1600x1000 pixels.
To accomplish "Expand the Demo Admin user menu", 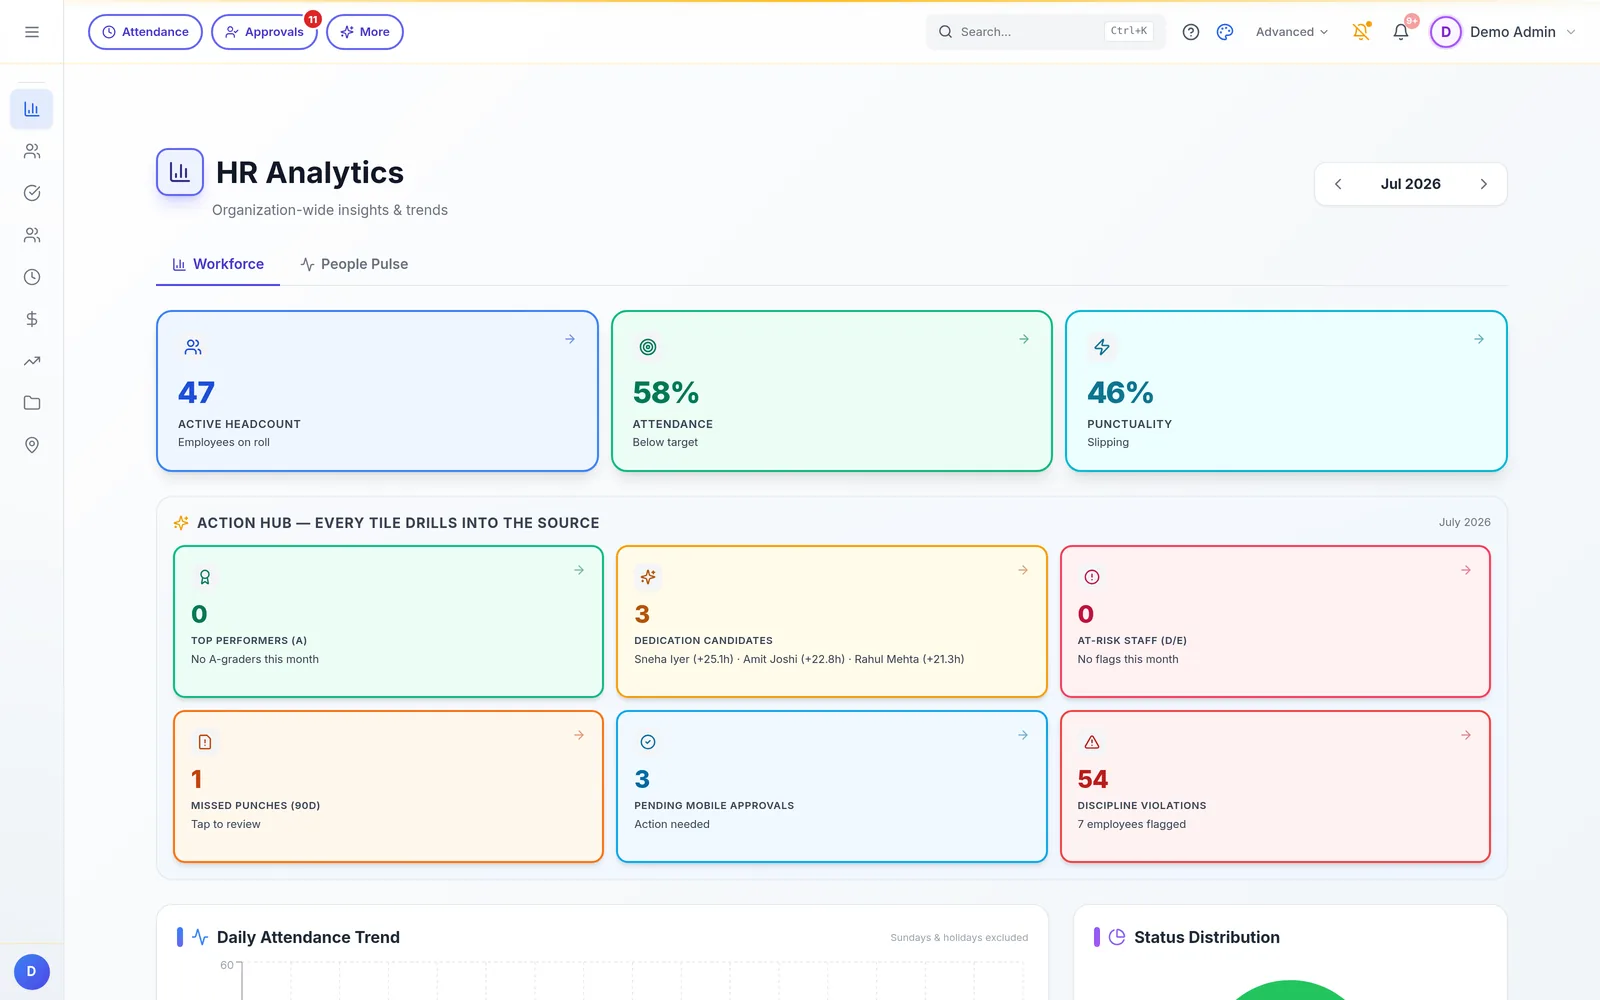I will point(1503,32).
